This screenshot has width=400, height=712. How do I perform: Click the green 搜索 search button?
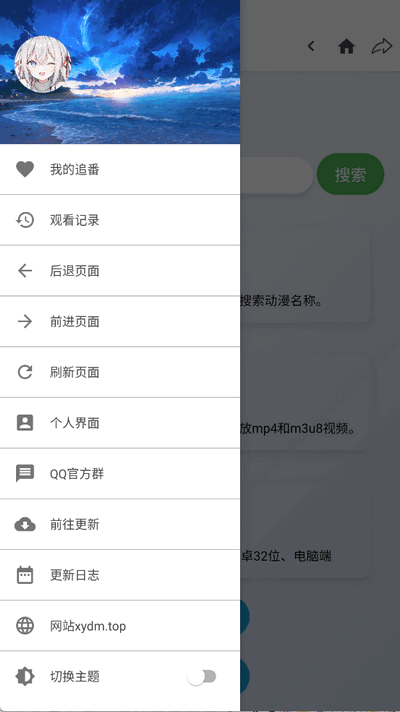(351, 174)
